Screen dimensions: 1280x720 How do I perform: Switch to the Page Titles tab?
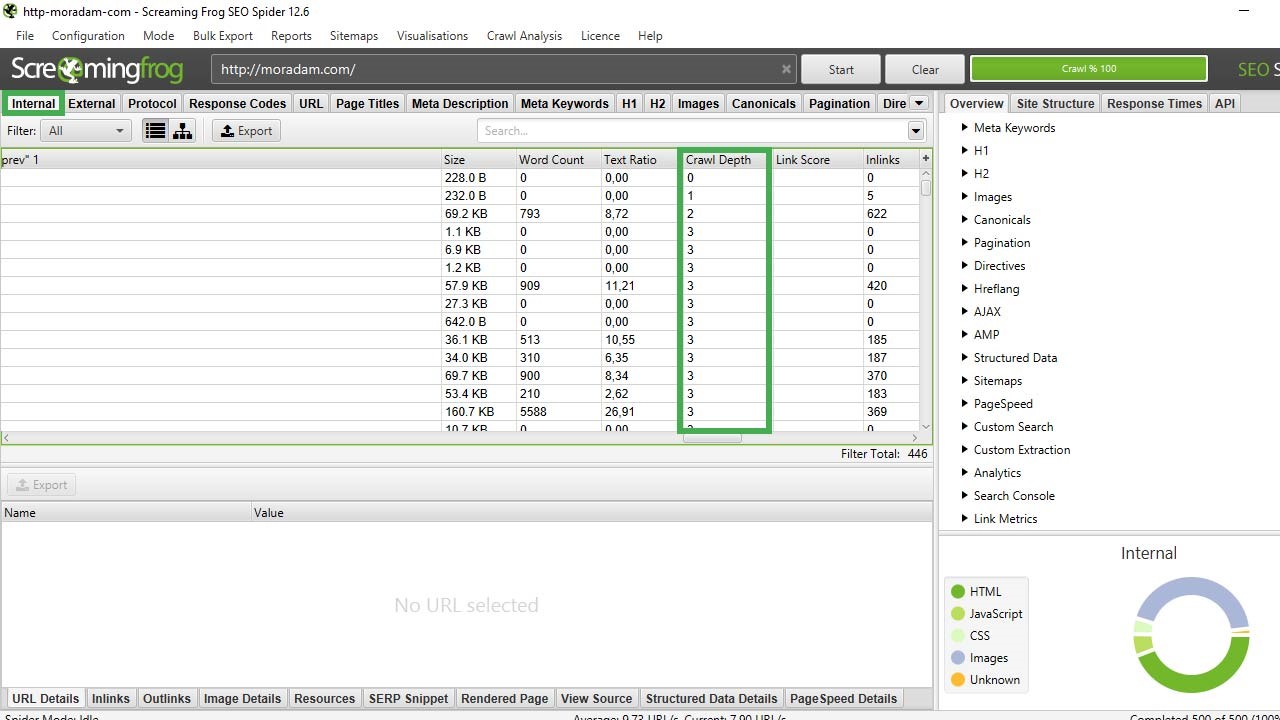367,103
